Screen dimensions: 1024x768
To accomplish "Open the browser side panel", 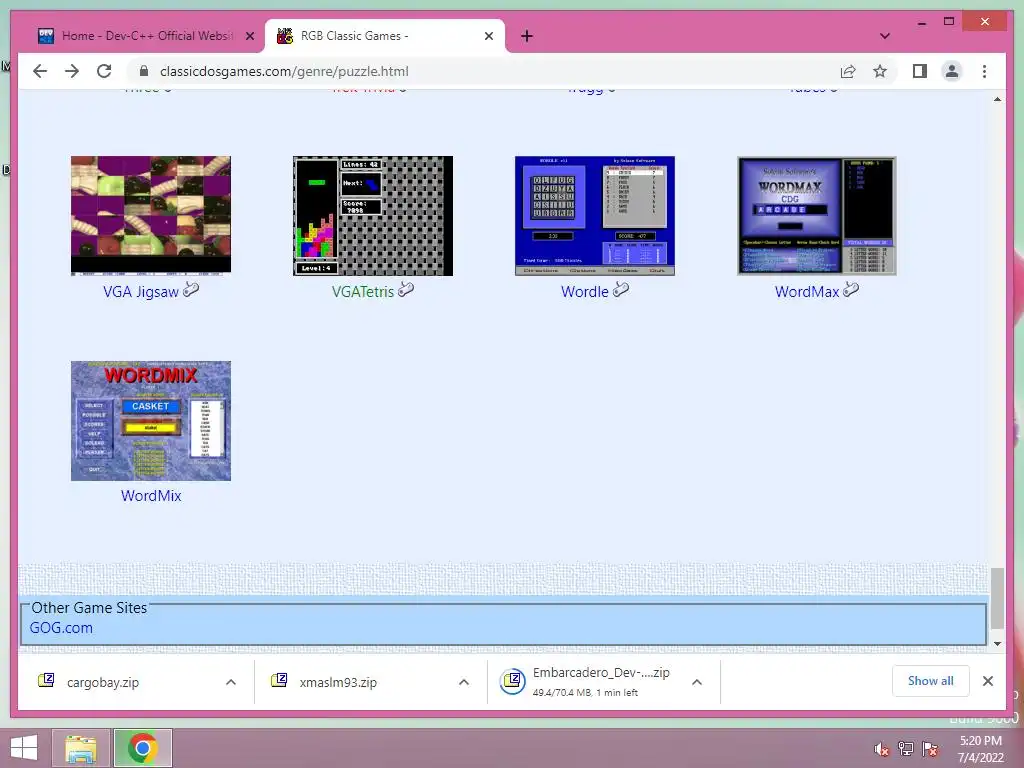I will point(920,71).
